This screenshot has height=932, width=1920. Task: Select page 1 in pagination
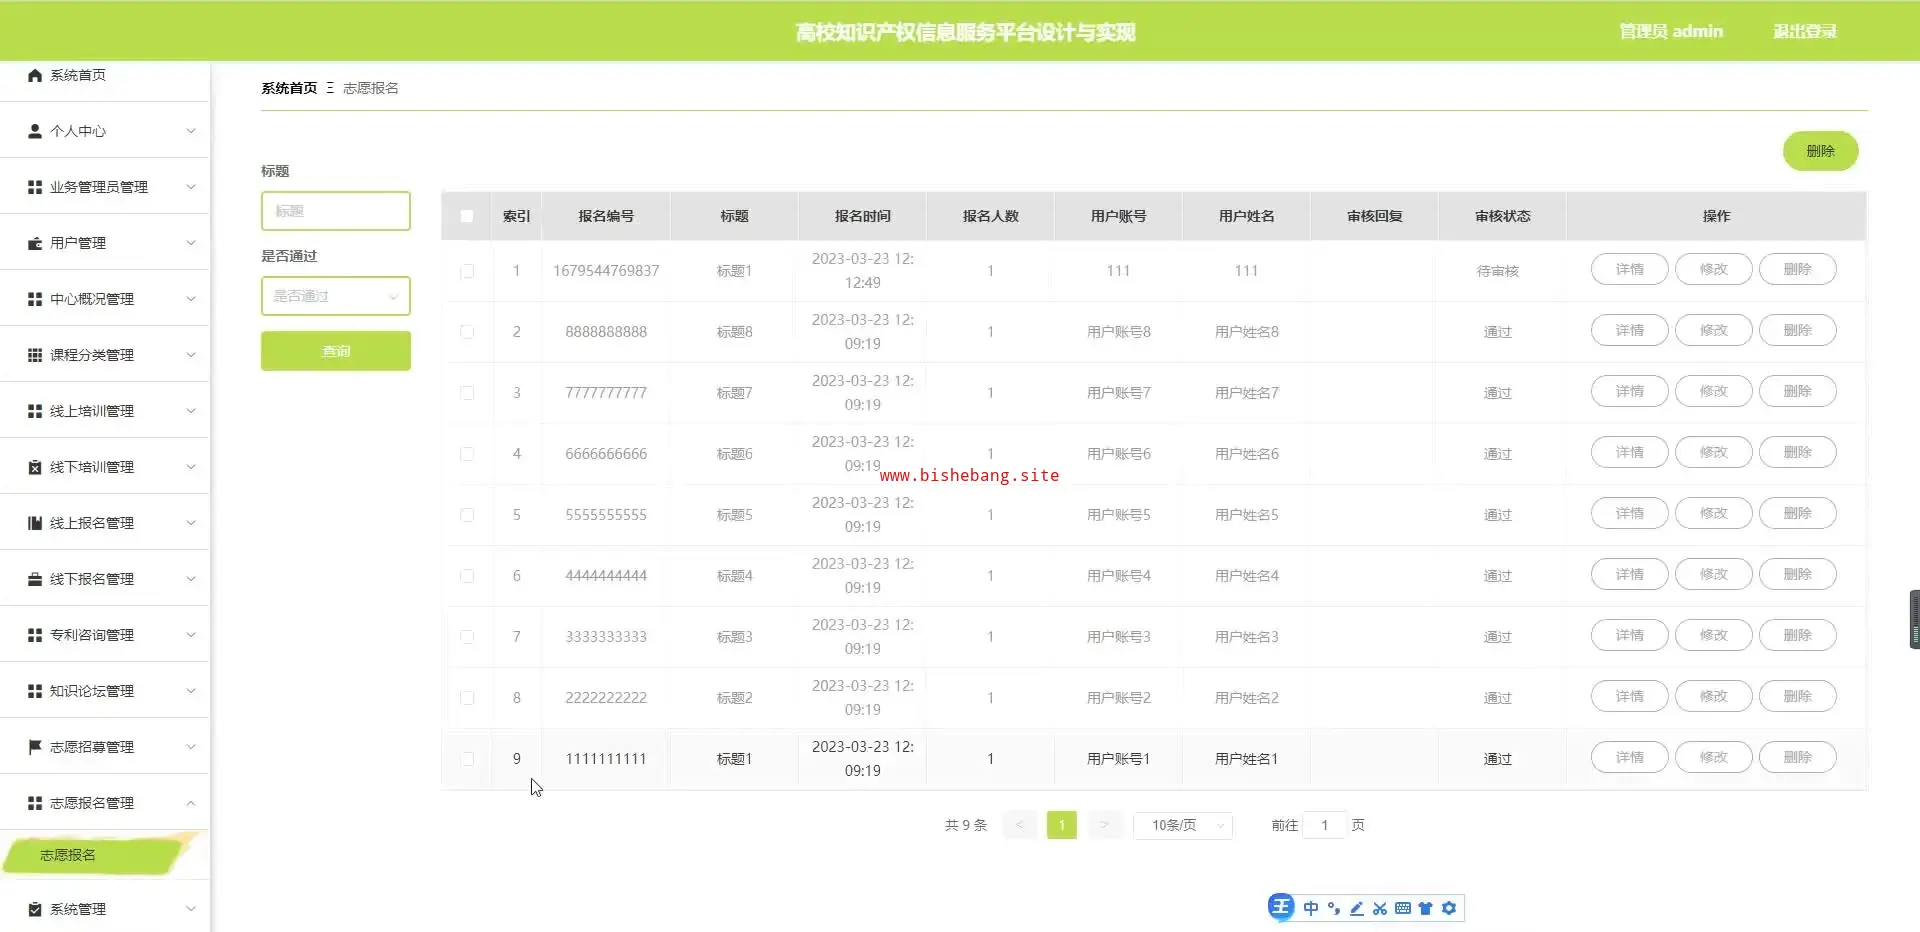[1062, 825]
